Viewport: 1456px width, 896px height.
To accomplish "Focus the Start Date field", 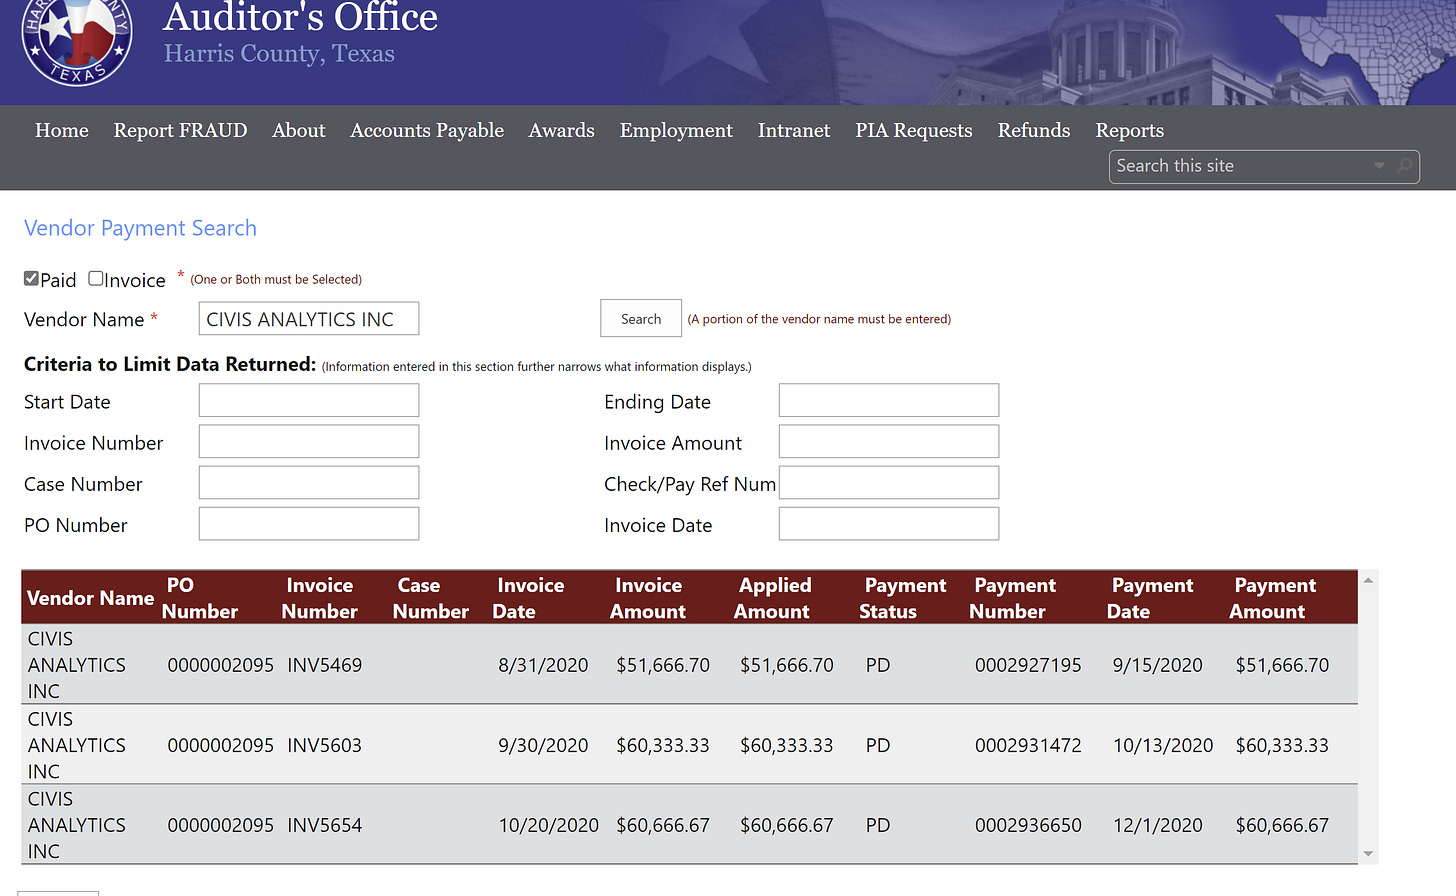I will pos(309,401).
